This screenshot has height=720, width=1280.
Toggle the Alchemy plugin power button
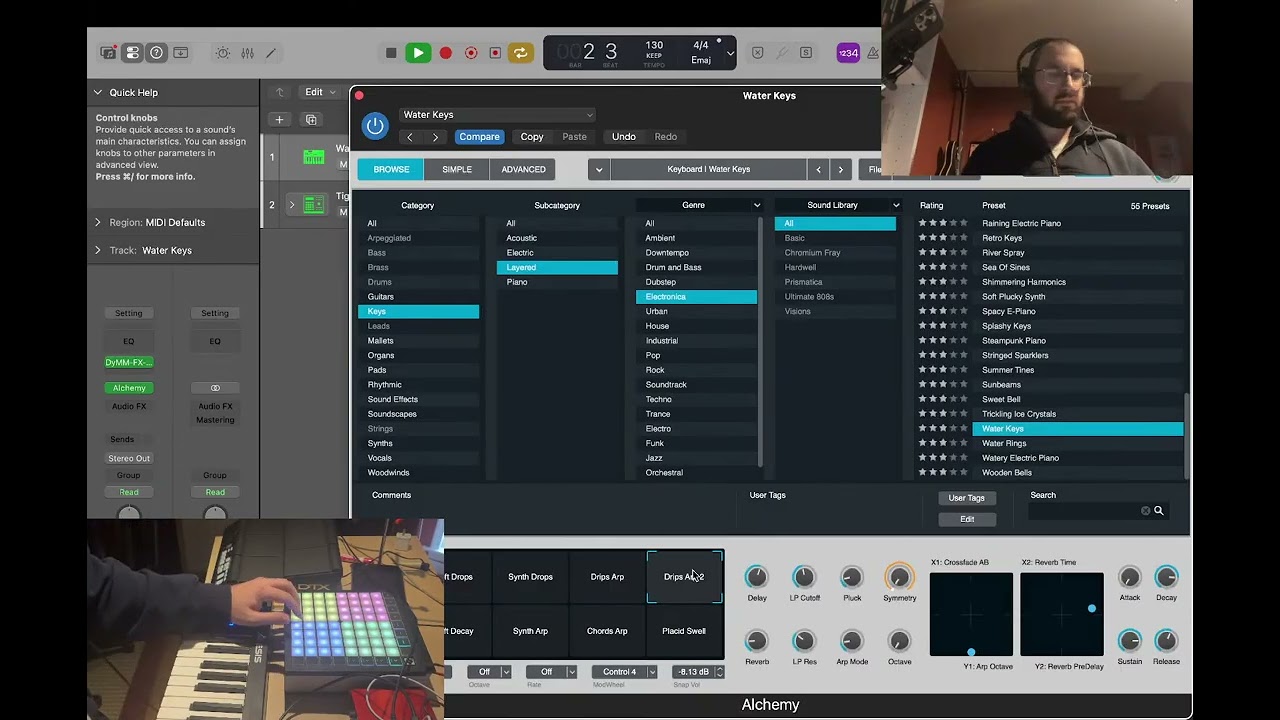pos(375,126)
